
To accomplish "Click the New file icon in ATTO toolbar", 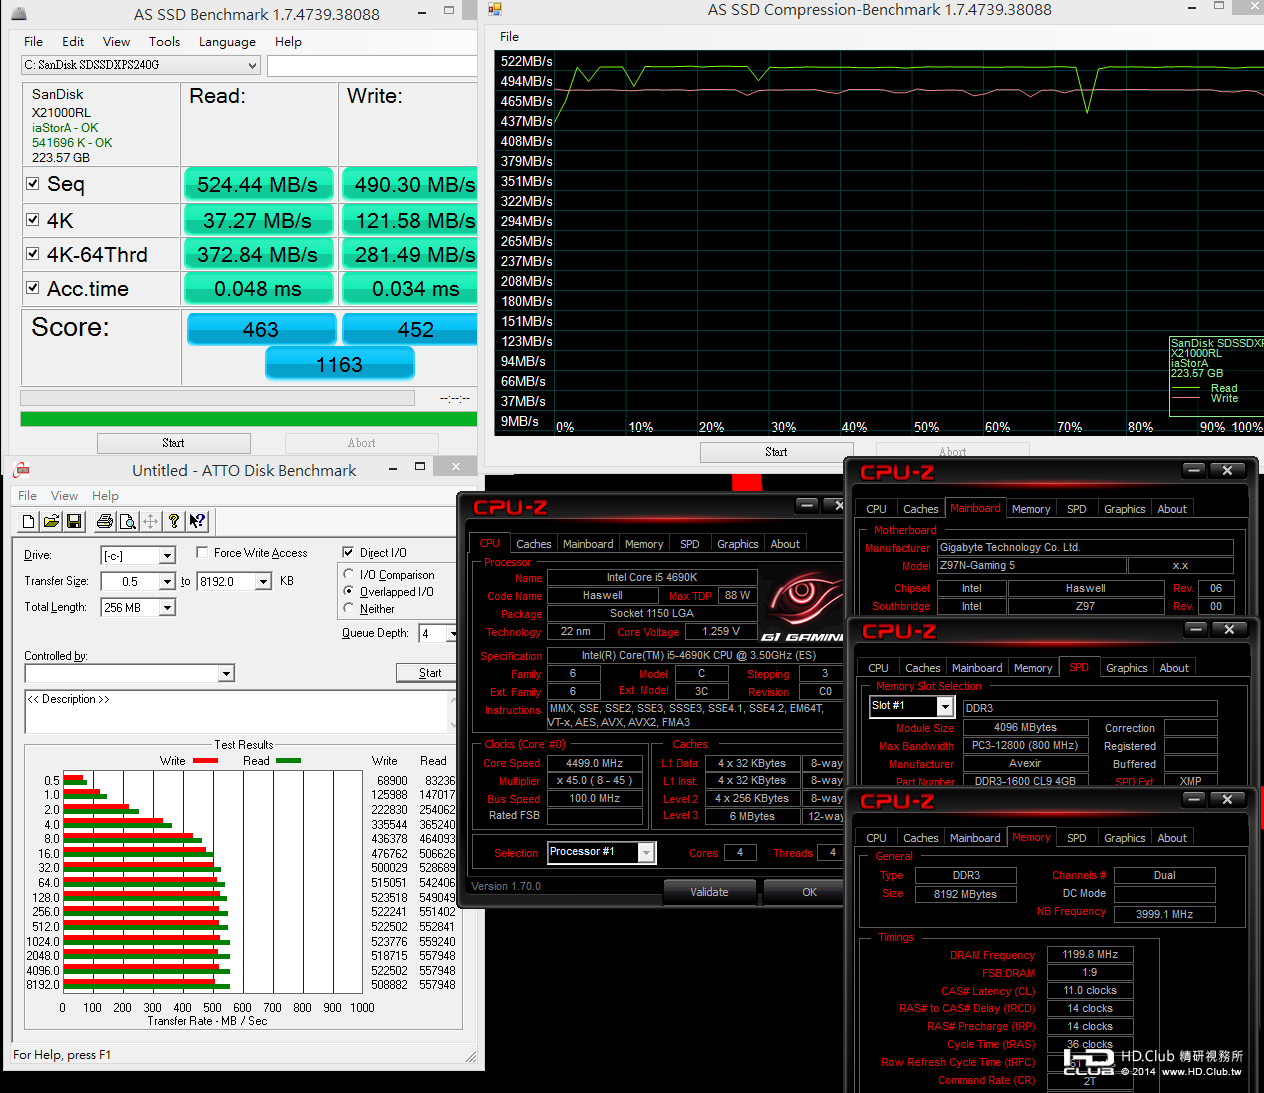I will [28, 521].
